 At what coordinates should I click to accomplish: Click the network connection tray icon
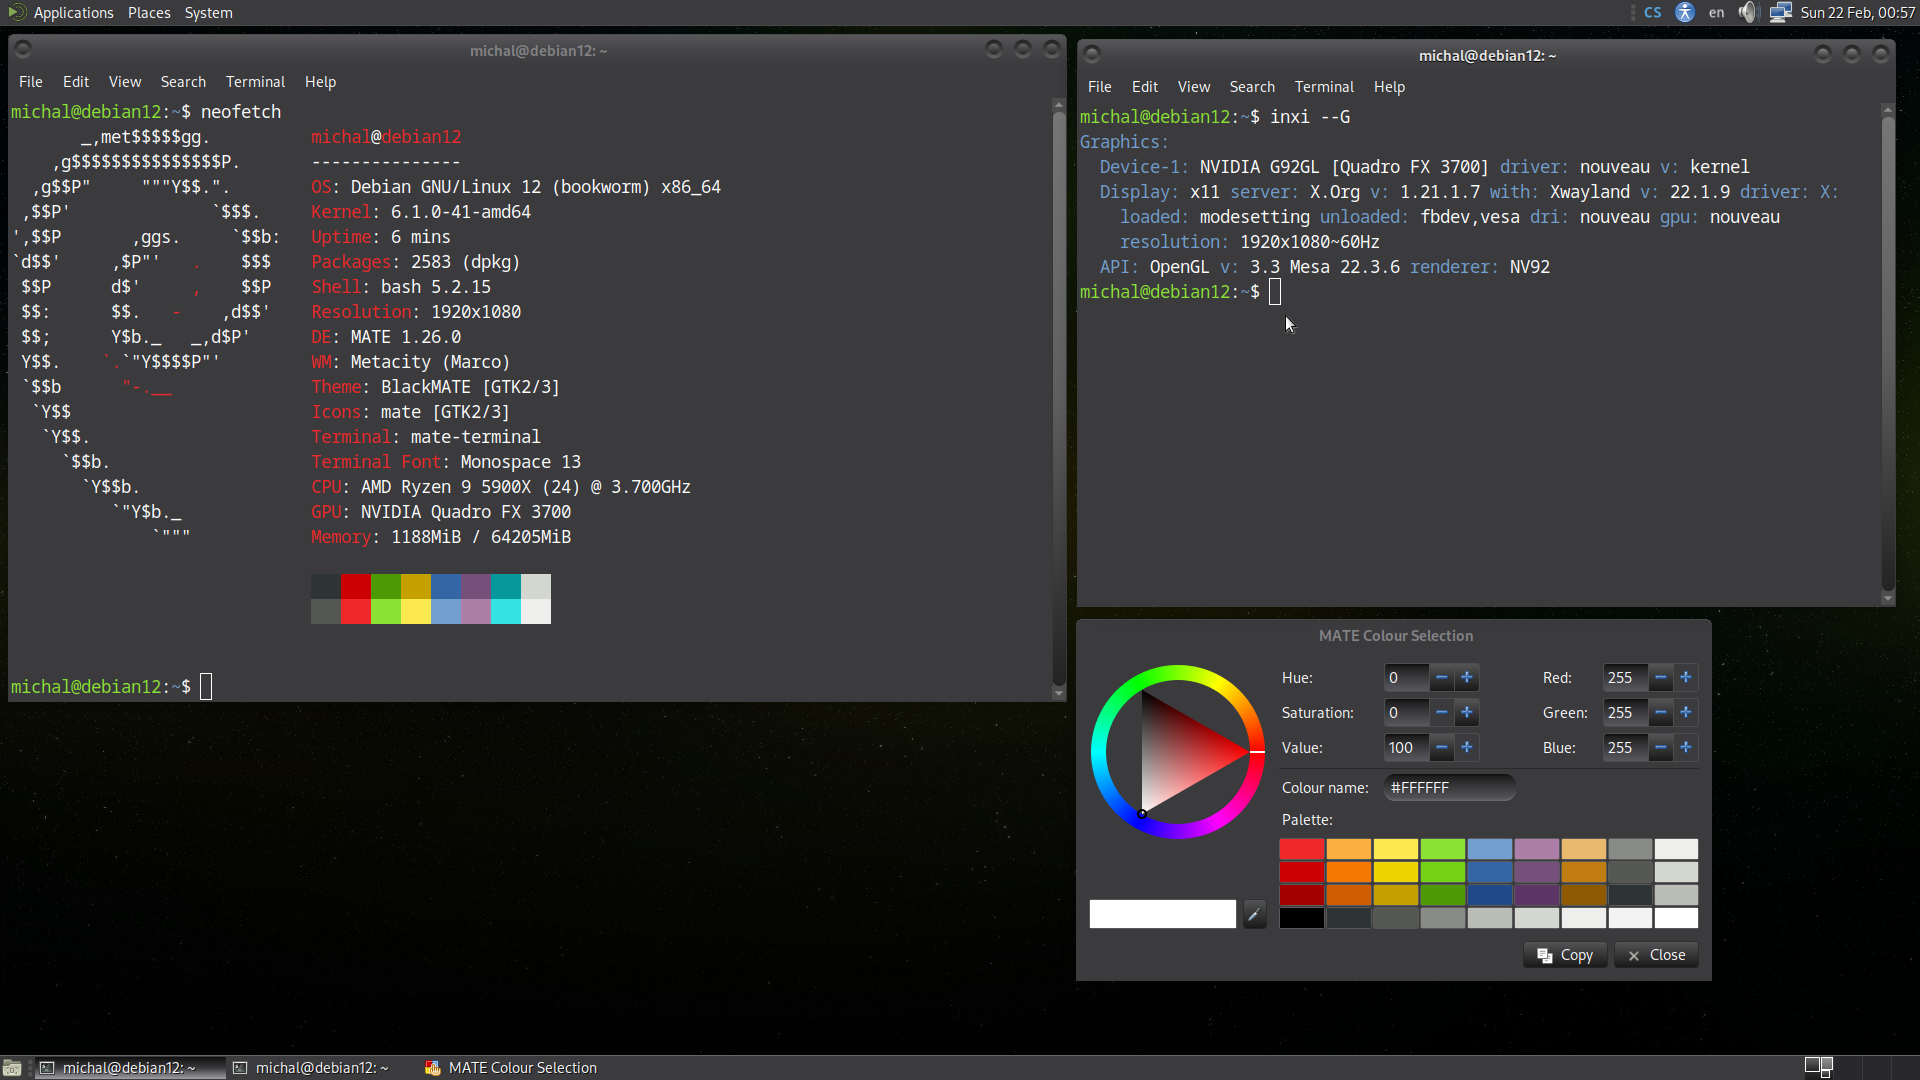1780,13
